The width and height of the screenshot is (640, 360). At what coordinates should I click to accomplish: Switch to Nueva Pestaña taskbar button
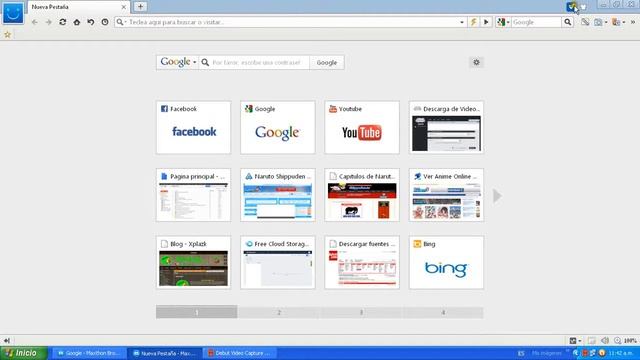tap(164, 353)
